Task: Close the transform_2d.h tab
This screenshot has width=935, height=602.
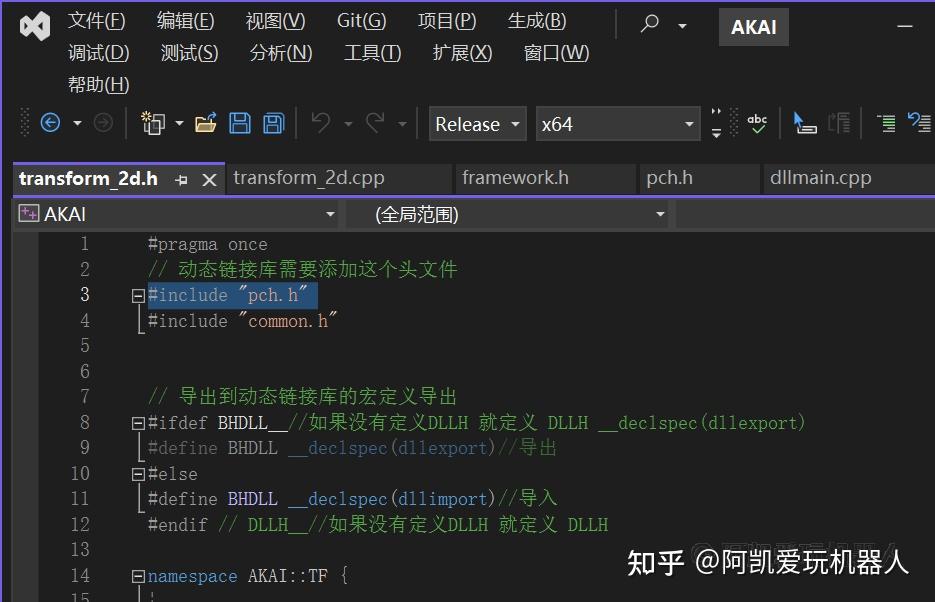Action: (x=208, y=178)
